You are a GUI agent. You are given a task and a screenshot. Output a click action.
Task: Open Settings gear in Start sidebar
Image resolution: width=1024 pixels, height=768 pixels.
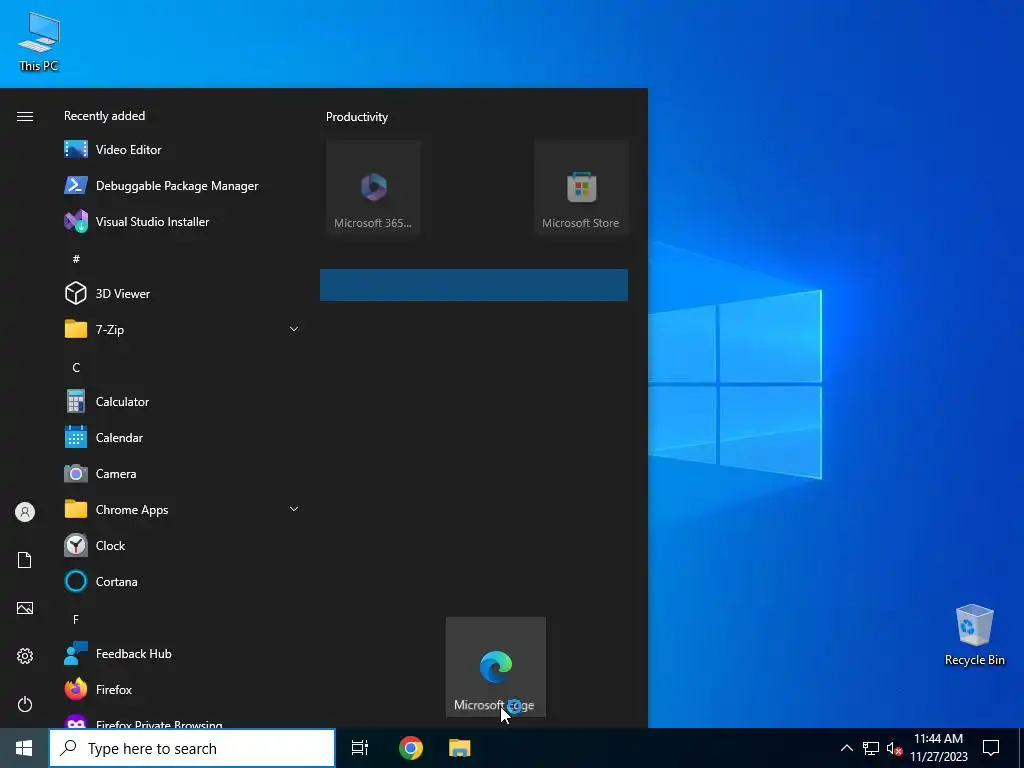point(25,656)
